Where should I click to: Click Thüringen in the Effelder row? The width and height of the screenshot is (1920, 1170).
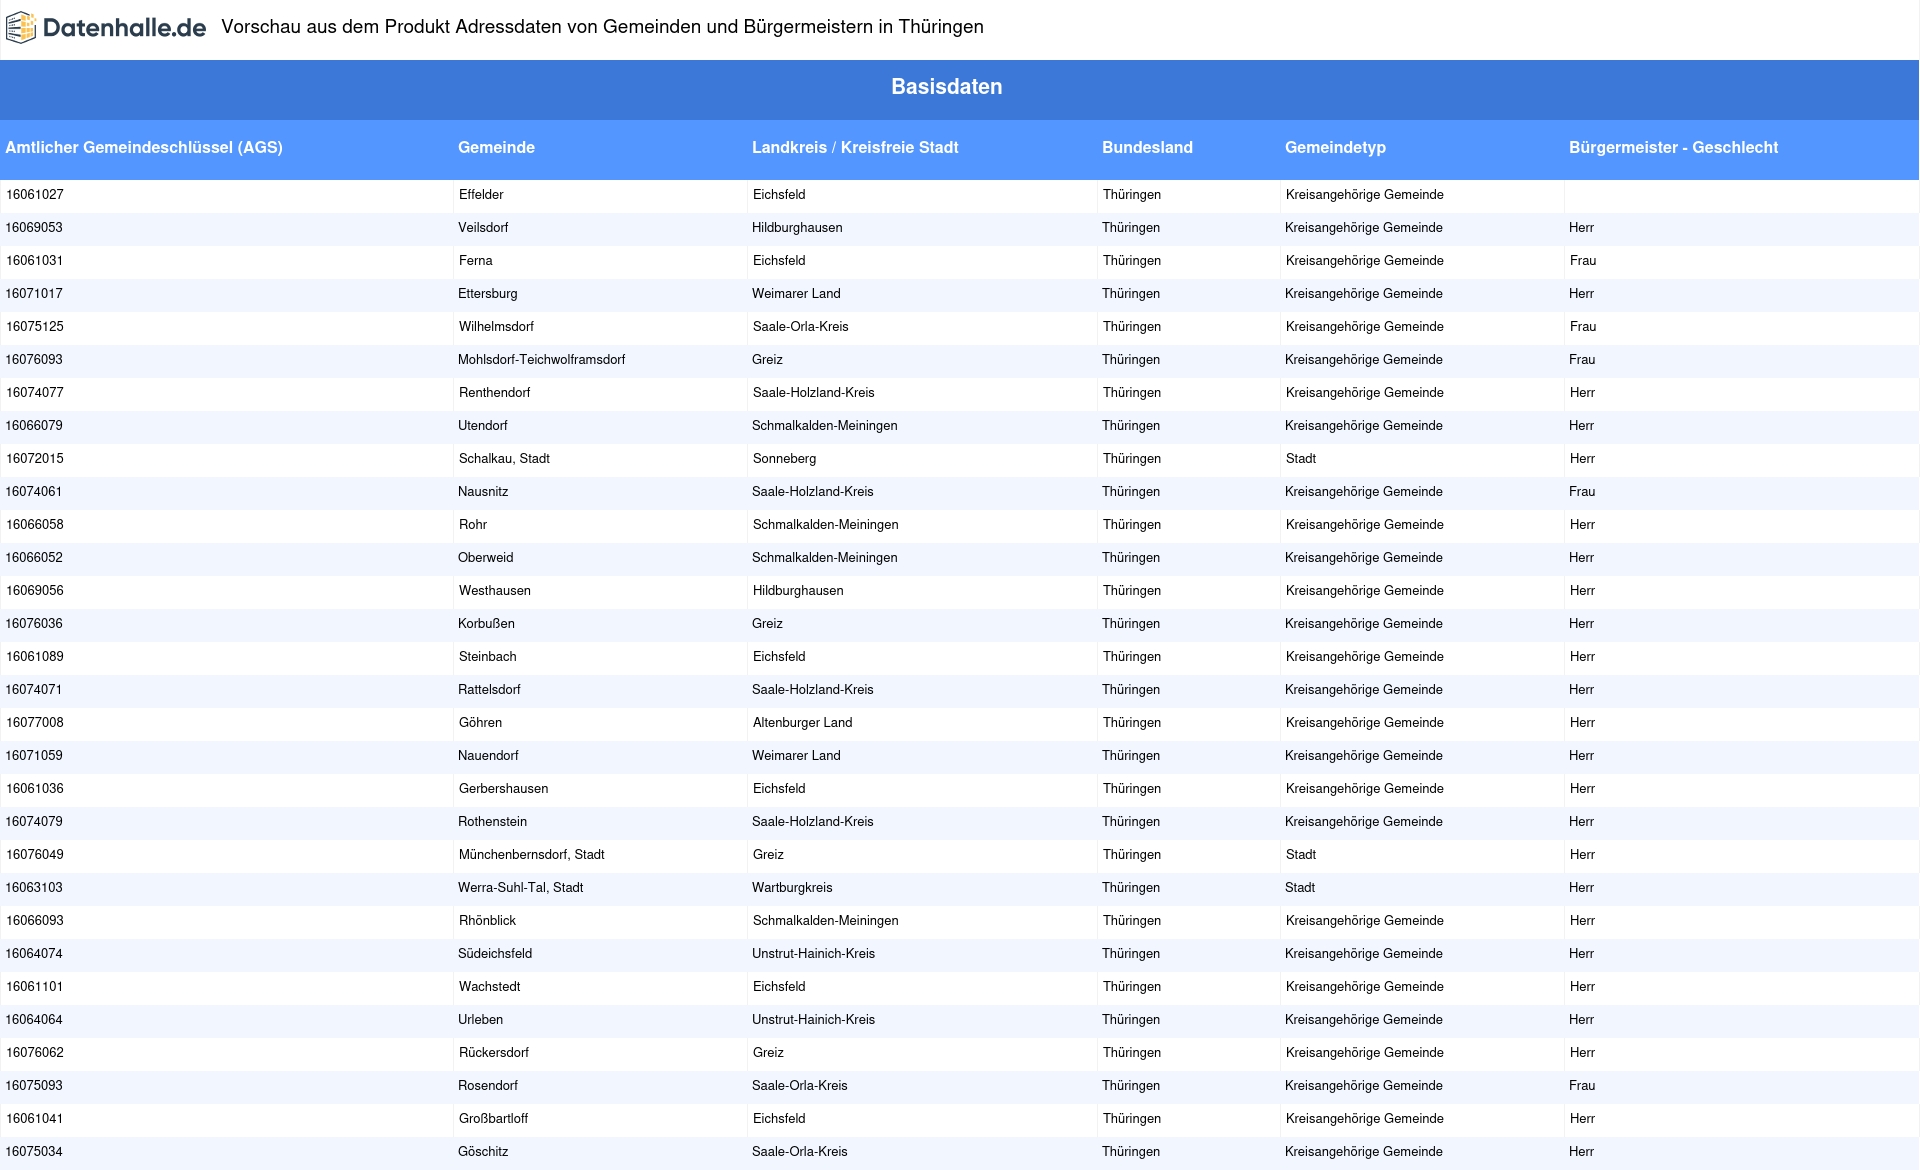(x=1132, y=195)
